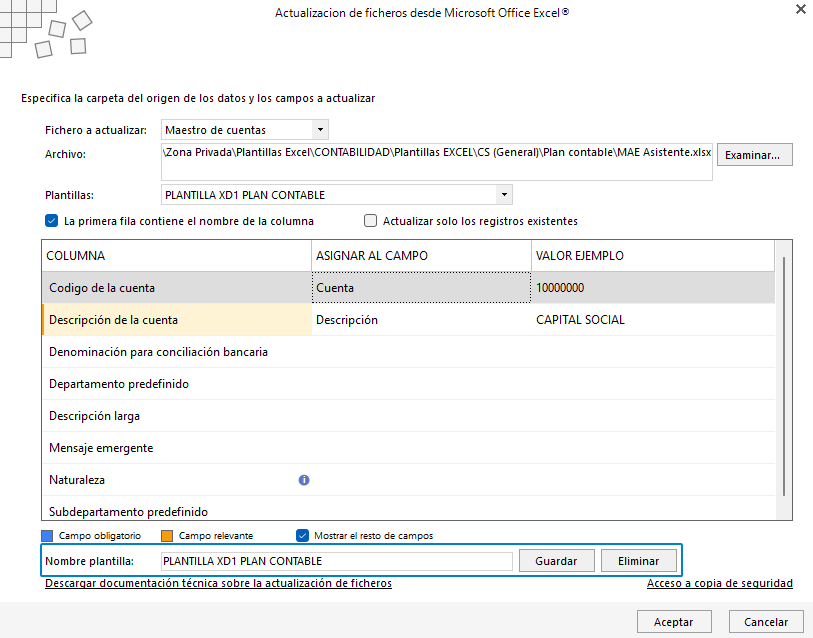
Task: Click the orange 'Campo relevante' legend swatch
Action: [167, 536]
